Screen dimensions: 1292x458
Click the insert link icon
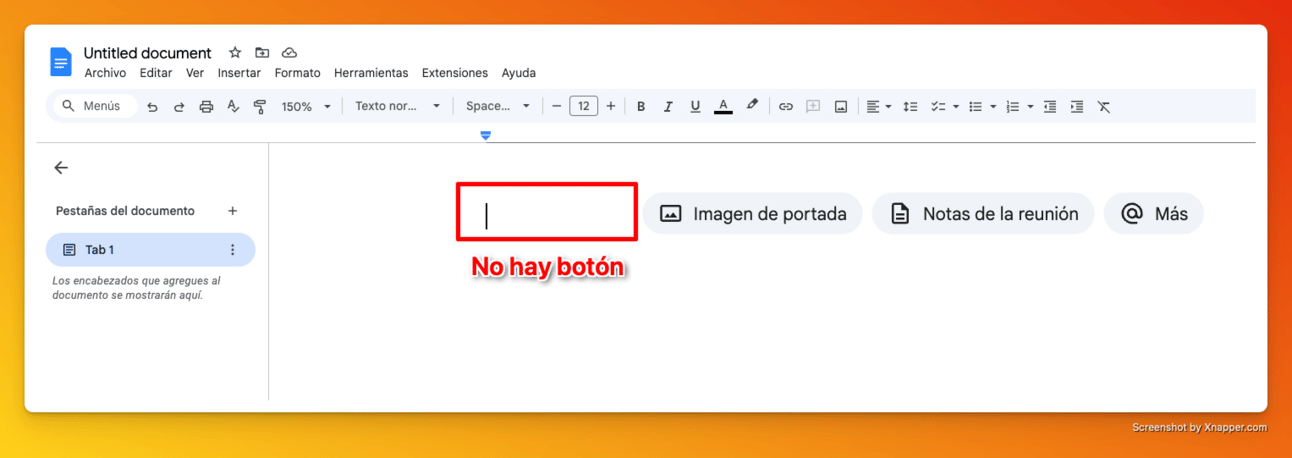(x=786, y=106)
